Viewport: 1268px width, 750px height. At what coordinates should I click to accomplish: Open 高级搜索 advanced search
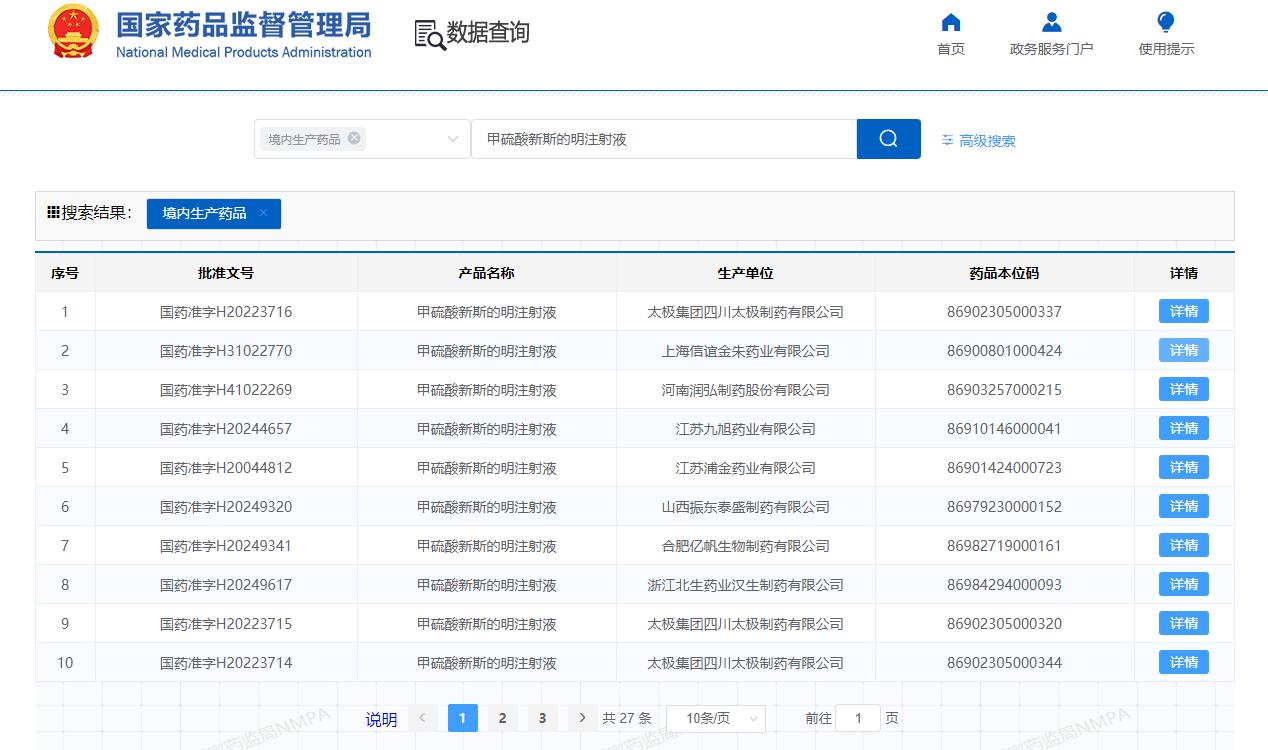coord(978,141)
